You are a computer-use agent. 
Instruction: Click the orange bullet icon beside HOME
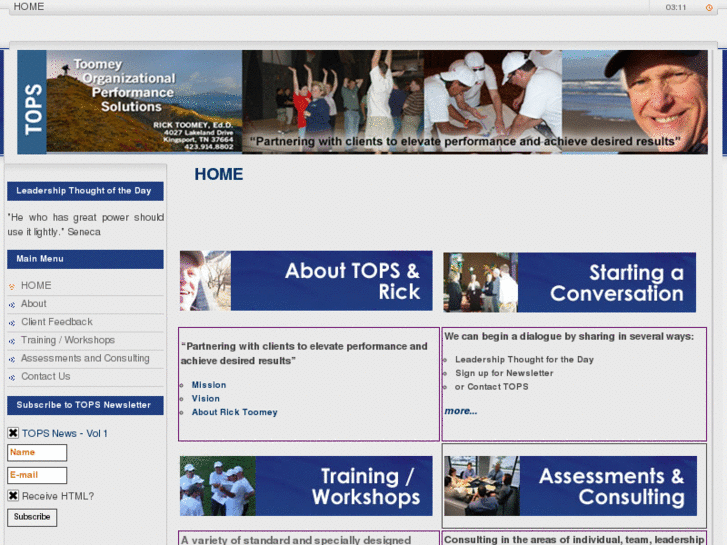12,287
